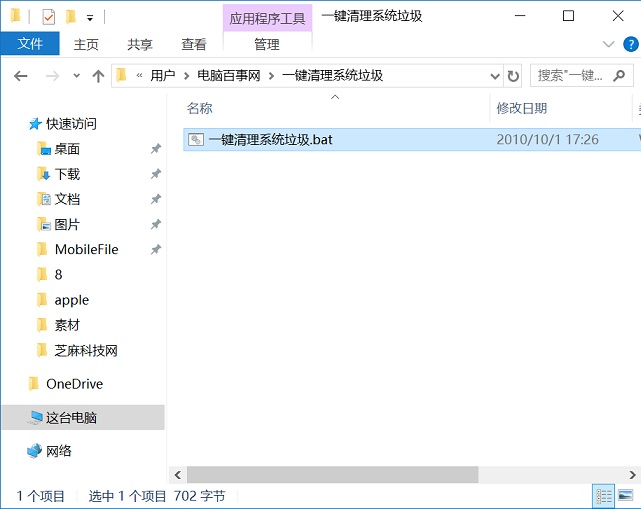The height and width of the screenshot is (509, 641).
Task: Open folder 8 in the navigation pane
Action: [58, 275]
